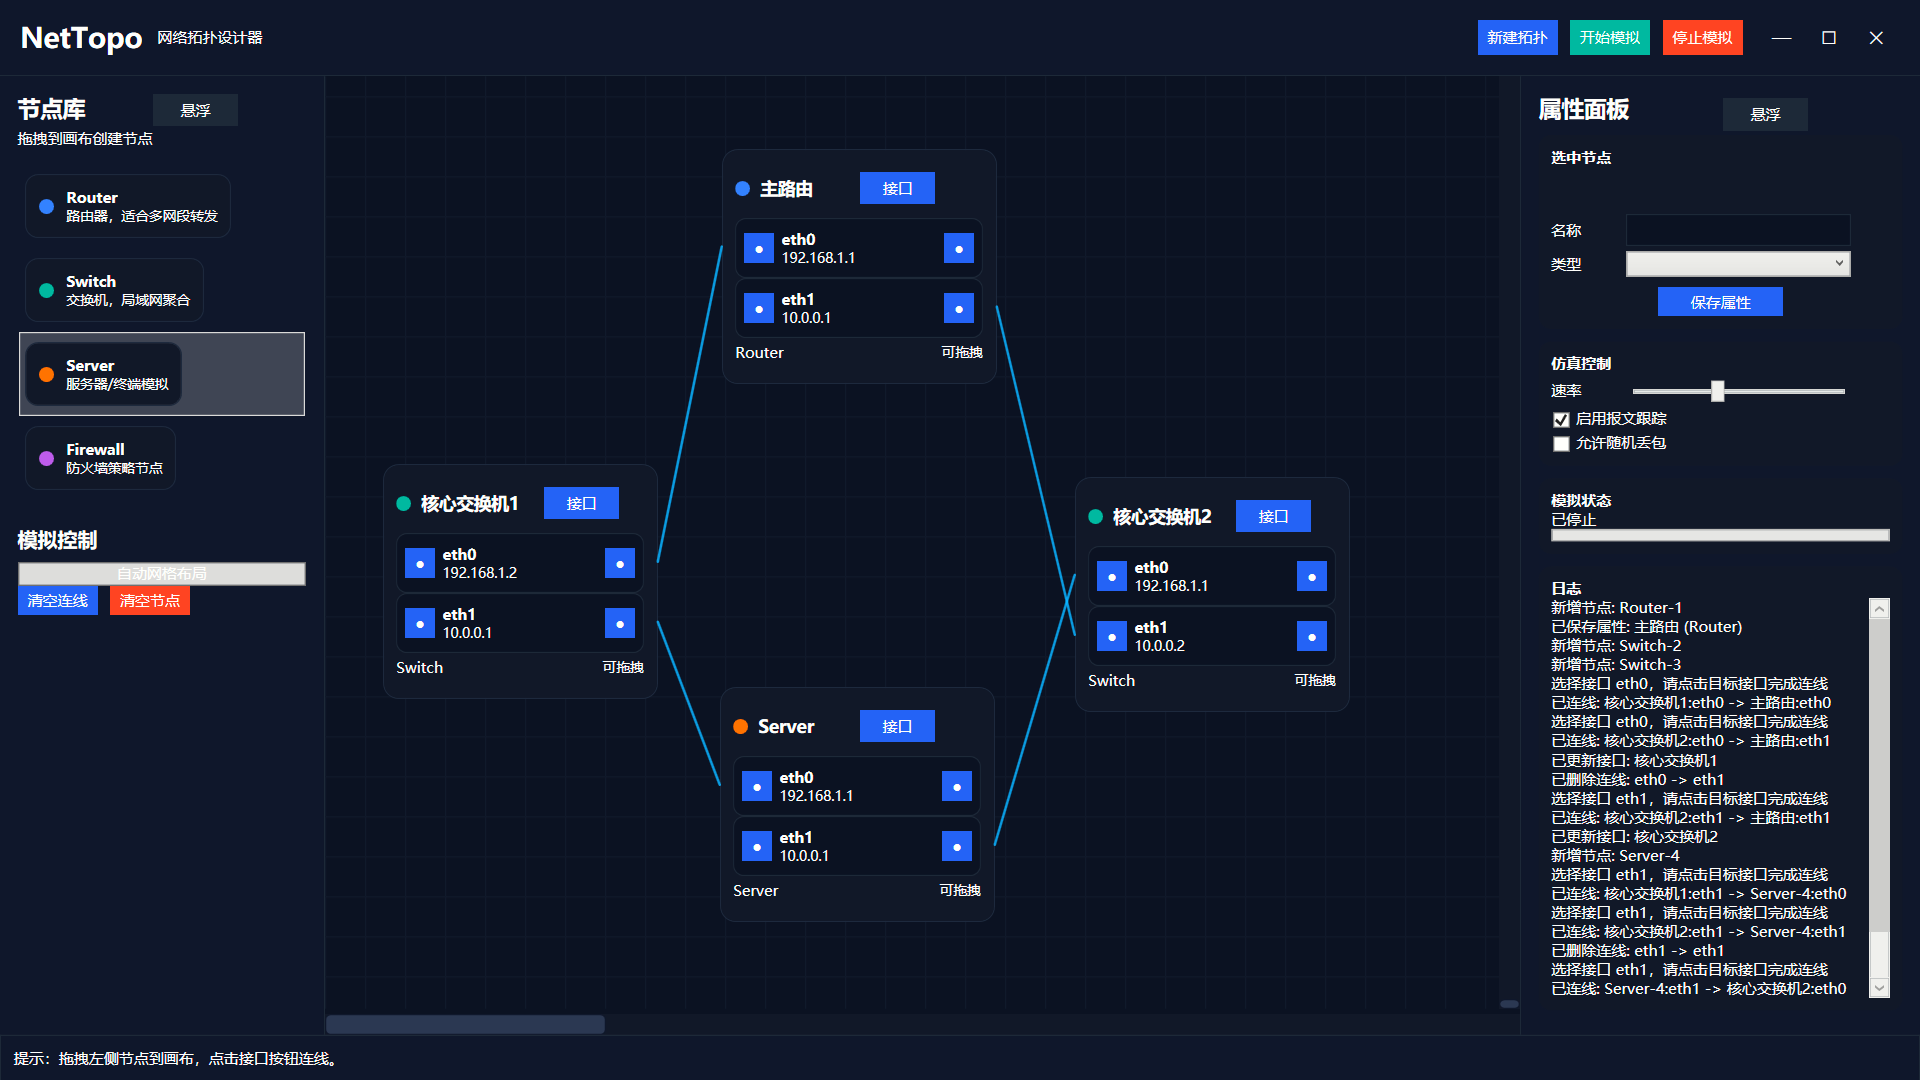
Task: Open 接口 of 核心交换机2
Action: click(x=1272, y=516)
